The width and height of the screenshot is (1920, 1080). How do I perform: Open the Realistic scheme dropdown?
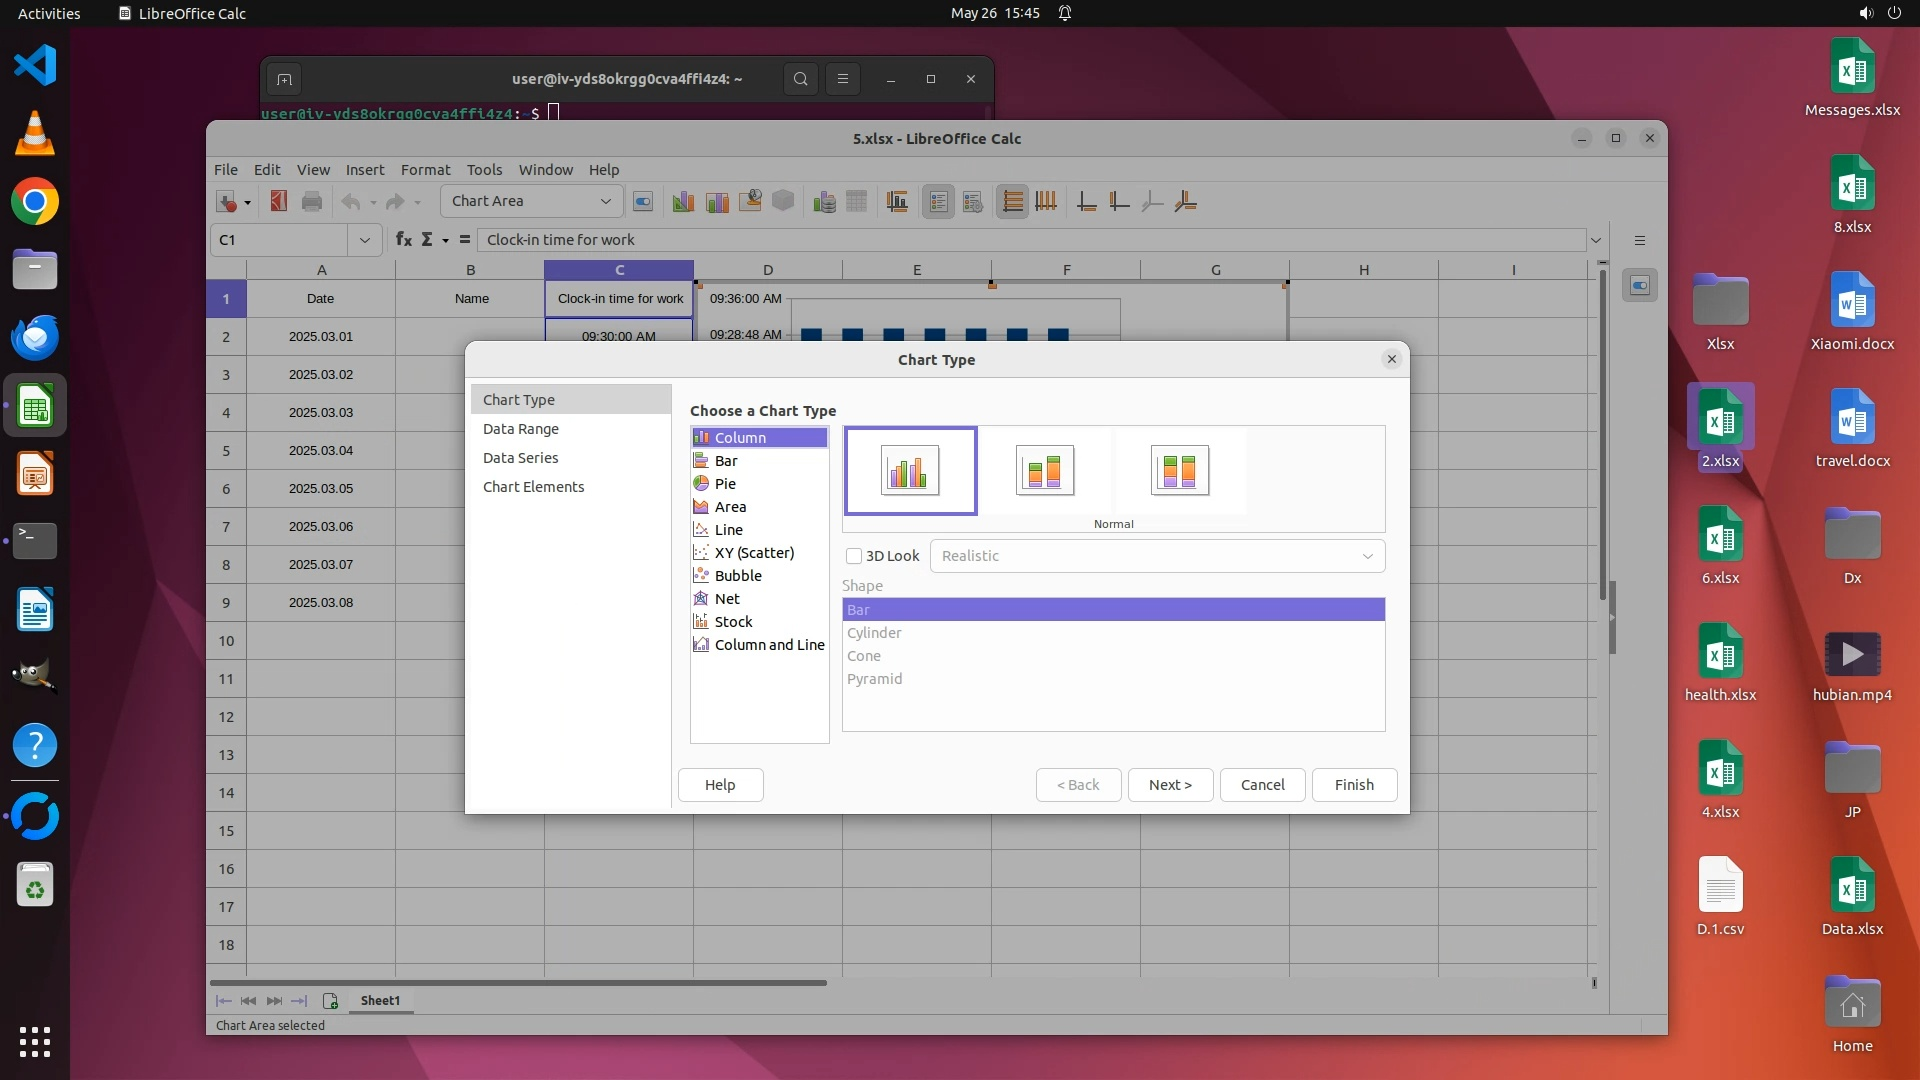(1157, 556)
